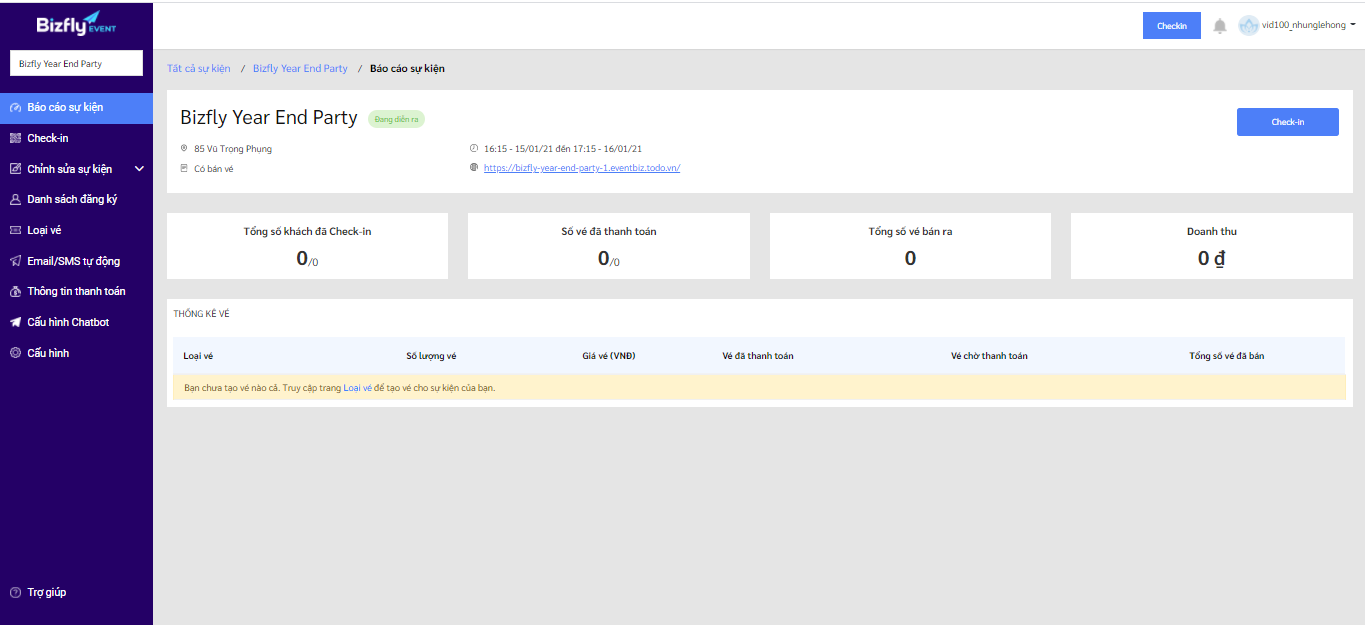Click the Cấu hình gear icon
Image resolution: width=1365 pixels, height=625 pixels.
pyautogui.click(x=15, y=353)
